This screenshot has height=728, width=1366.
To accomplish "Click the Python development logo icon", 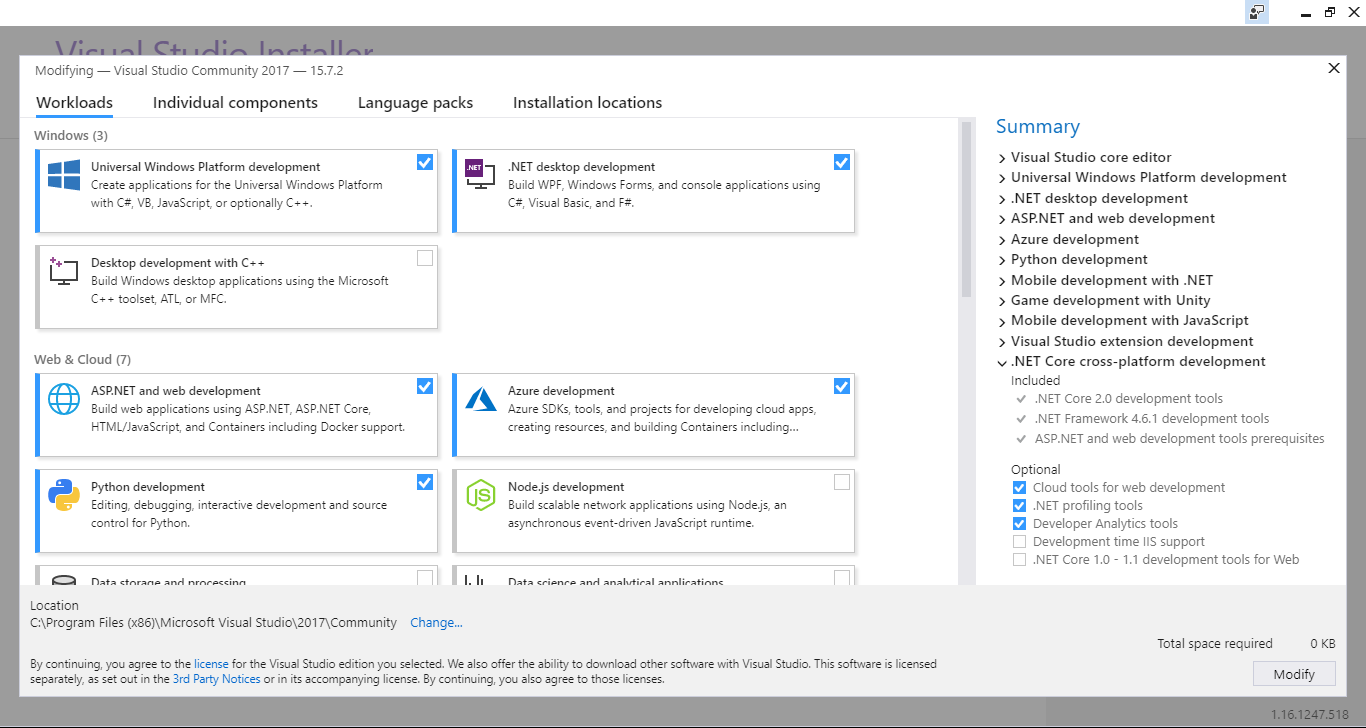I will (64, 495).
